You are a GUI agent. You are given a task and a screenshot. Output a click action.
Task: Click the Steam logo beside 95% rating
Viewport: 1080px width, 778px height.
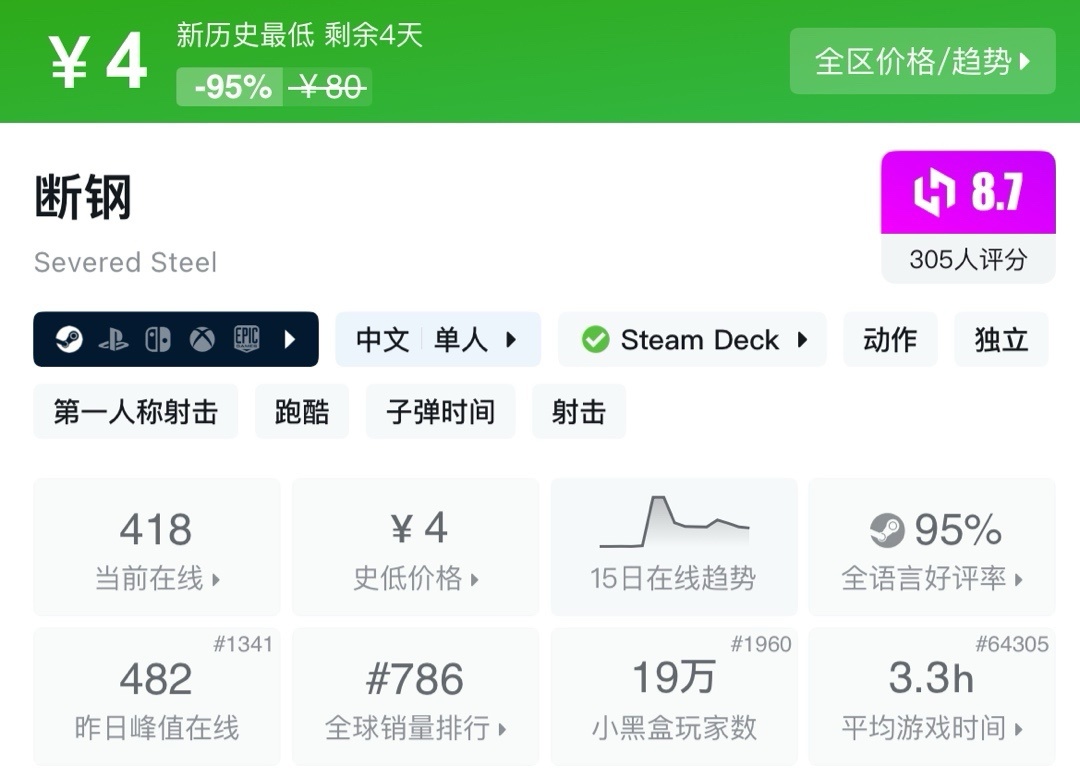pyautogui.click(x=887, y=530)
